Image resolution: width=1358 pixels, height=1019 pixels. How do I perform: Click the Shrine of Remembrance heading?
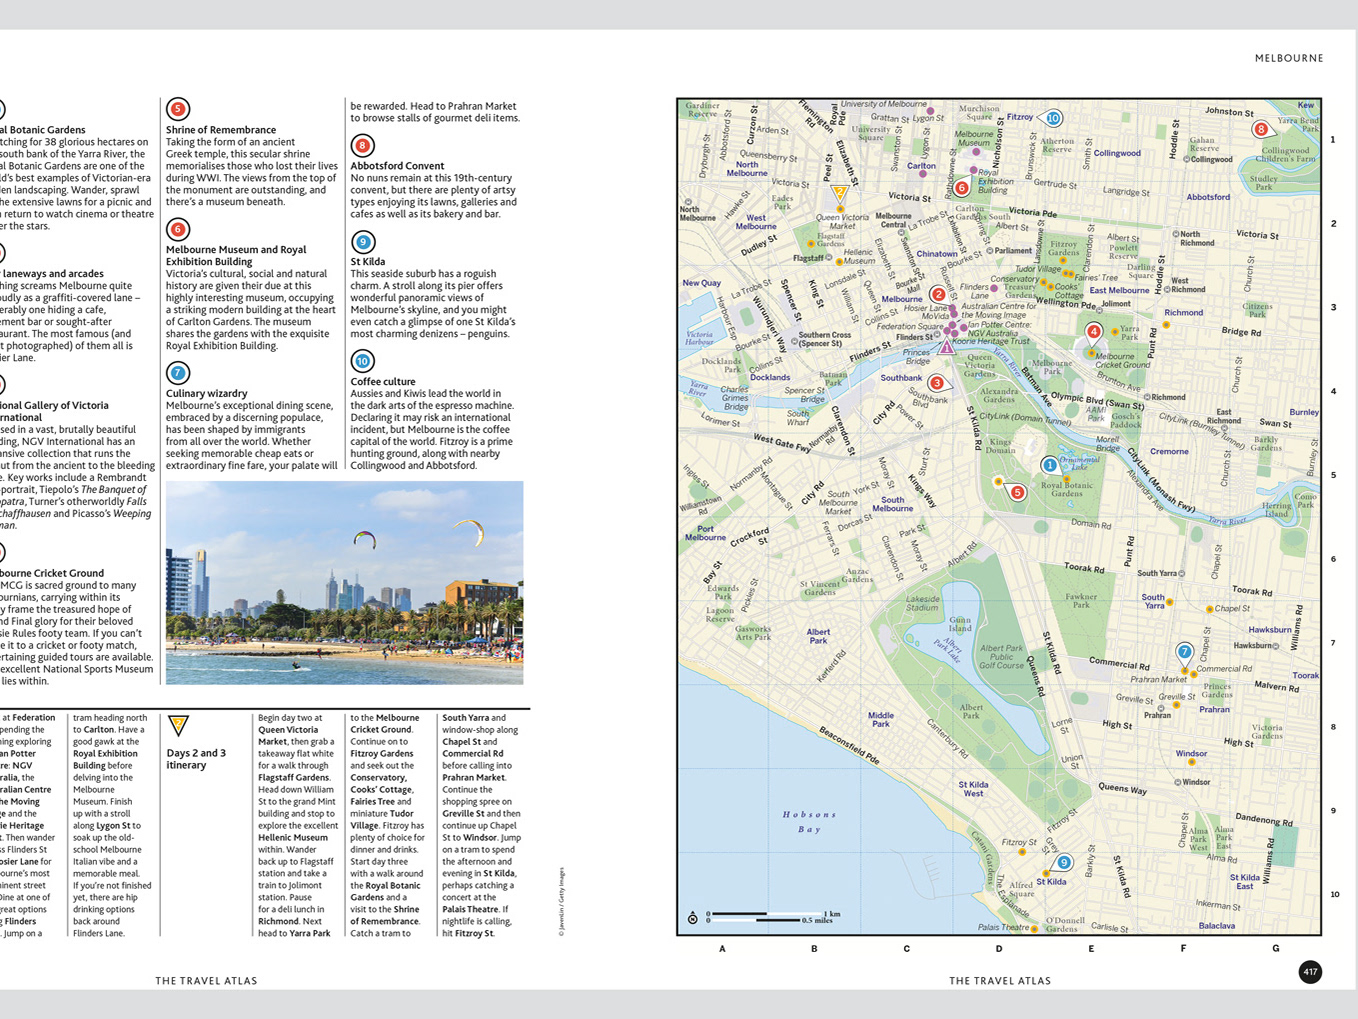[221, 130]
